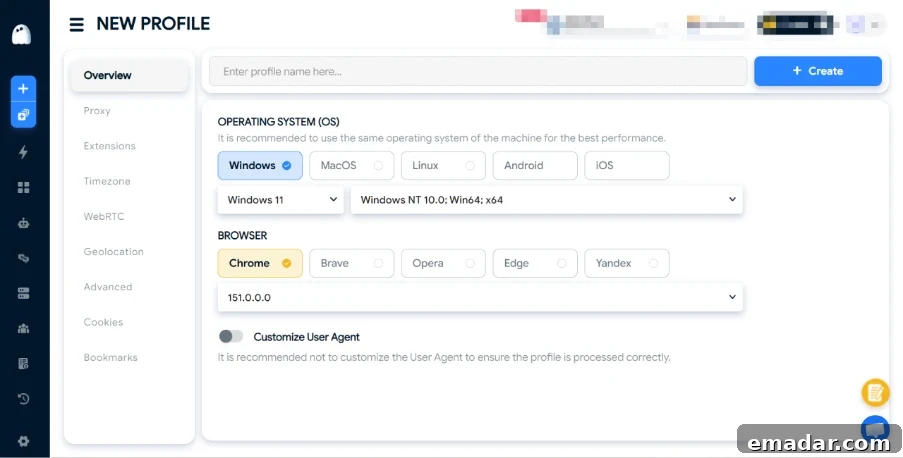Open the billing invoice sidebar icon
This screenshot has height=458, width=903.
point(23,364)
